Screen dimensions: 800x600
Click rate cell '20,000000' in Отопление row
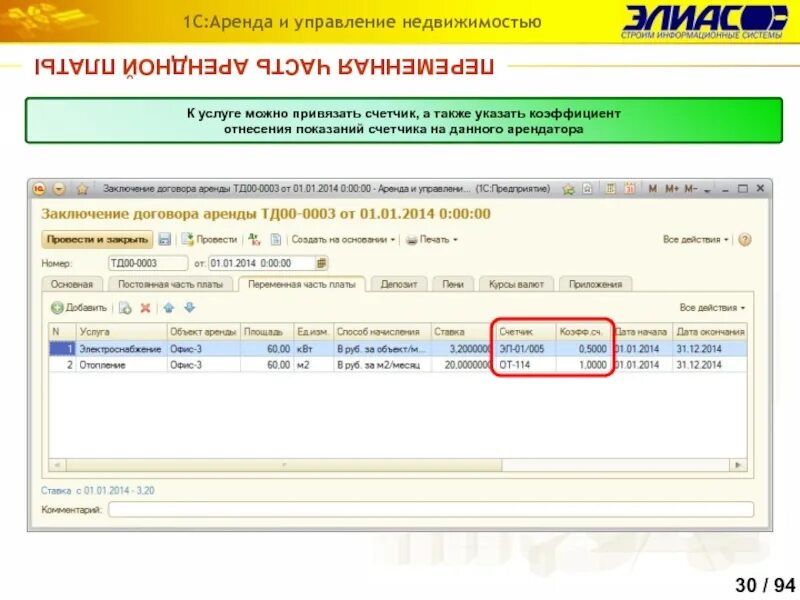point(461,365)
